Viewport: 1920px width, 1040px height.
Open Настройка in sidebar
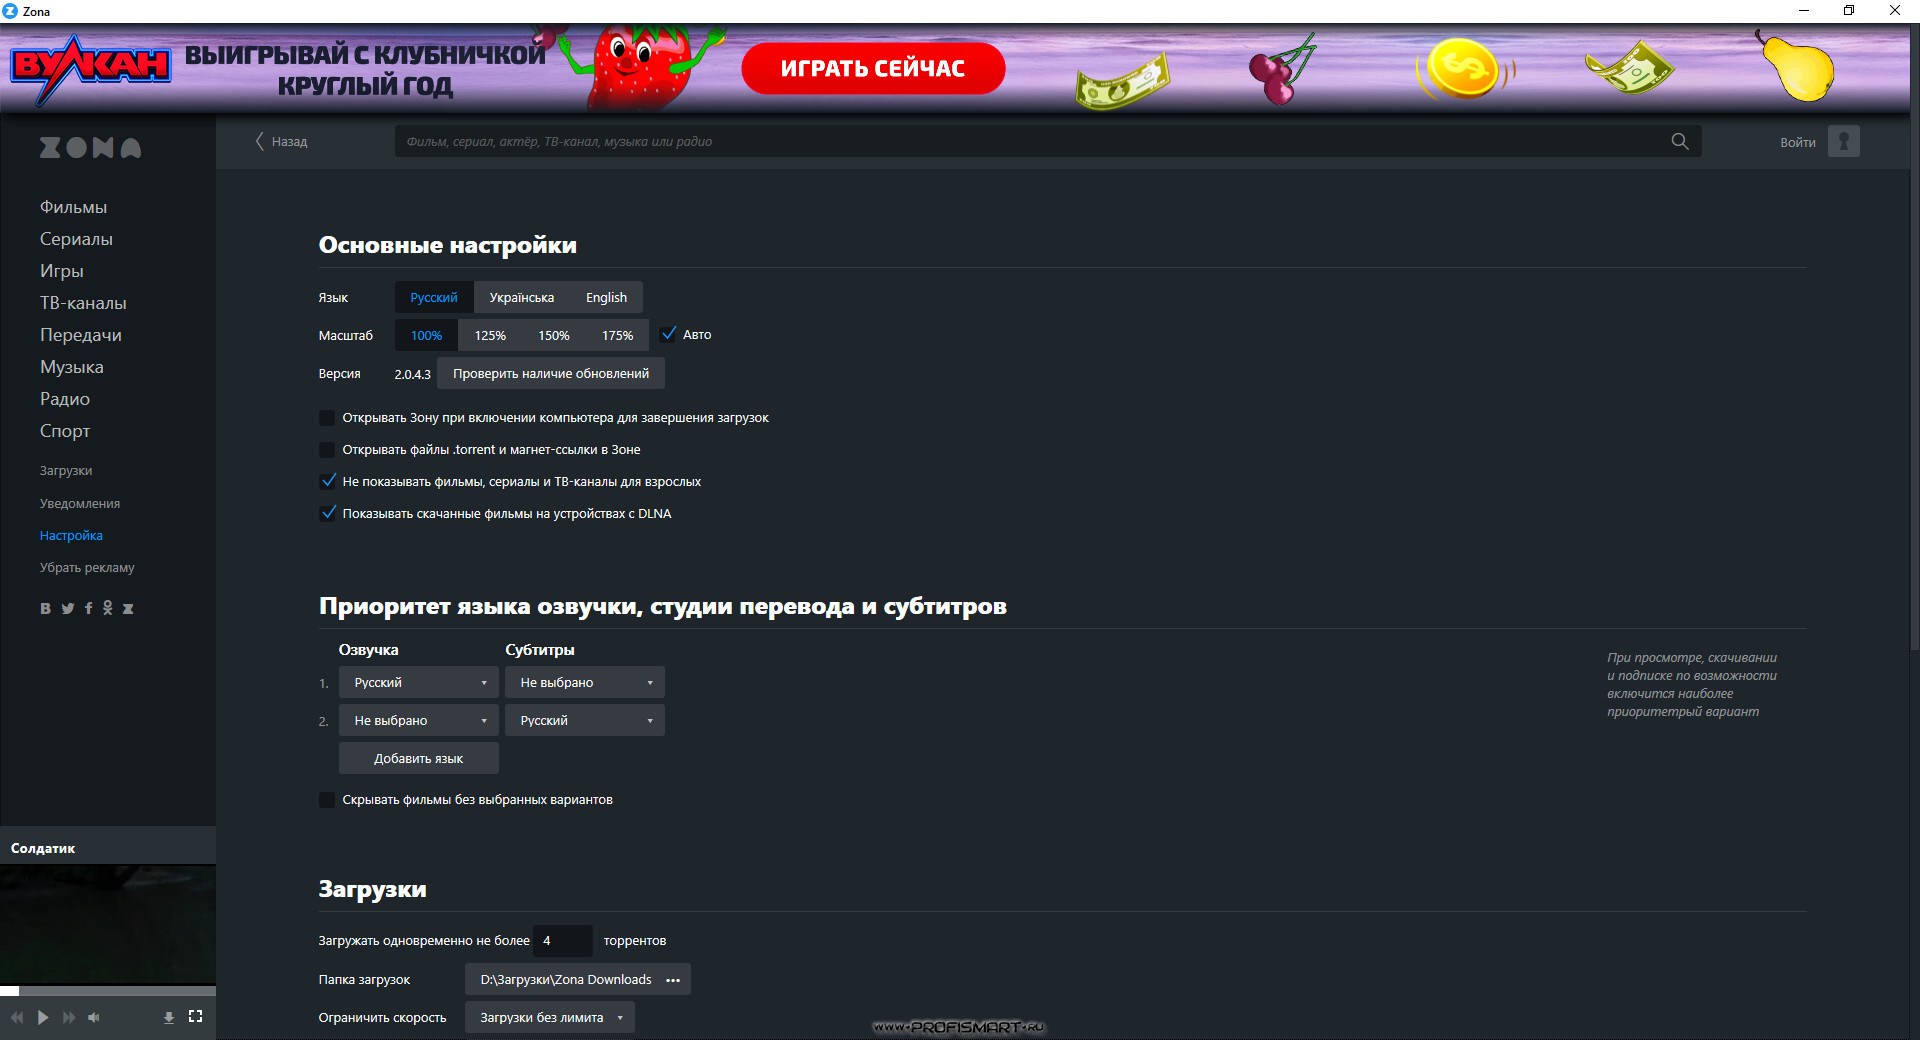point(71,536)
